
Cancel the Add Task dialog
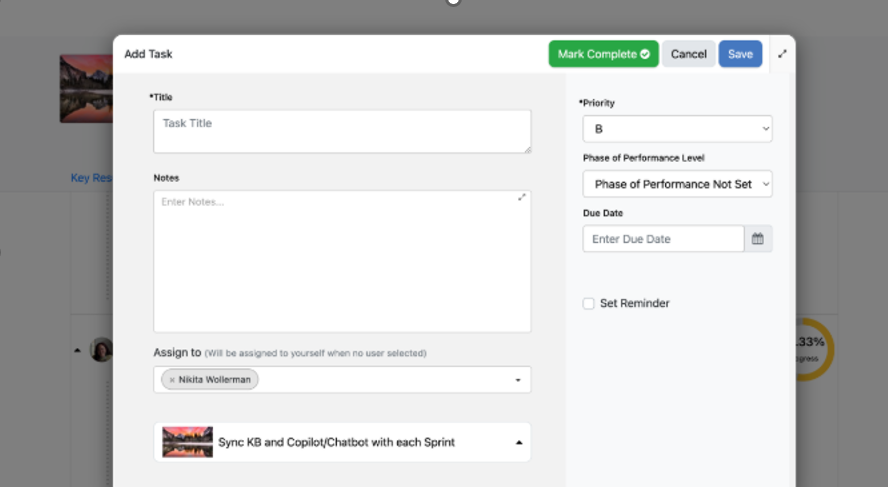[689, 54]
